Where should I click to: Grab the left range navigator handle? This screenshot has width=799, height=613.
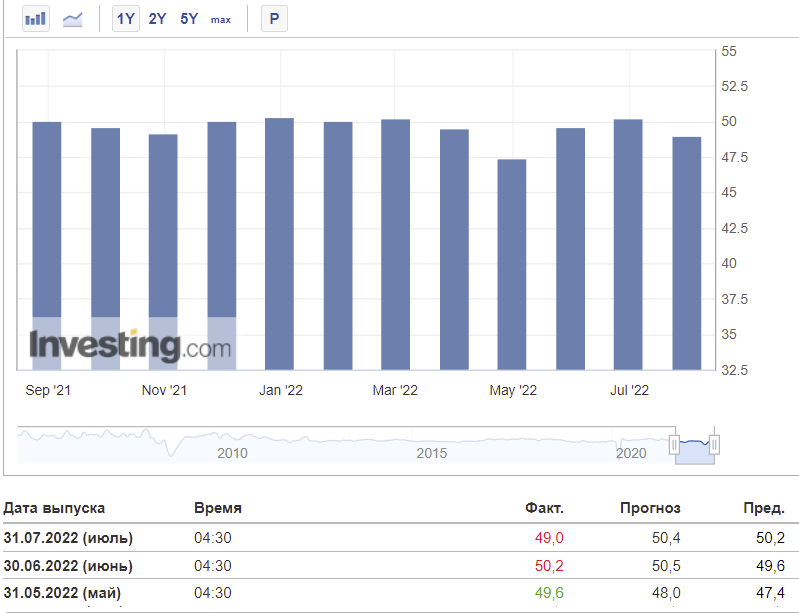674,445
